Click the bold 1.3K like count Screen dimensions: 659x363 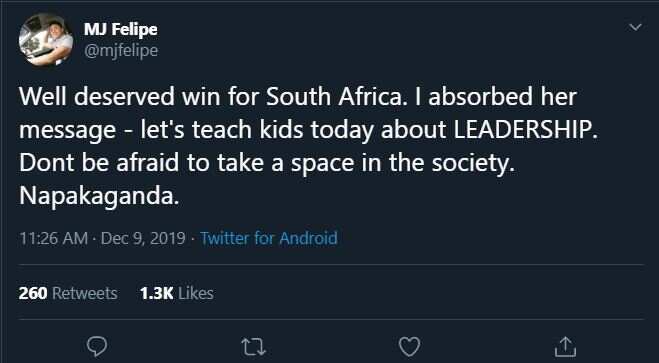tap(157, 293)
